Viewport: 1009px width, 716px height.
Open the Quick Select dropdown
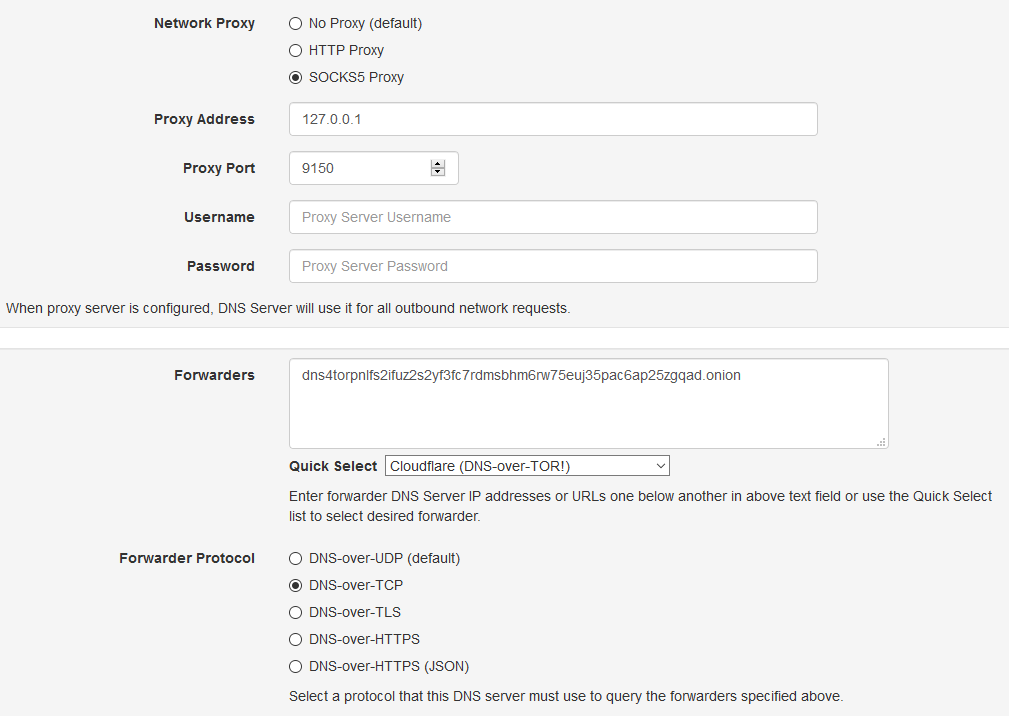tap(527, 466)
